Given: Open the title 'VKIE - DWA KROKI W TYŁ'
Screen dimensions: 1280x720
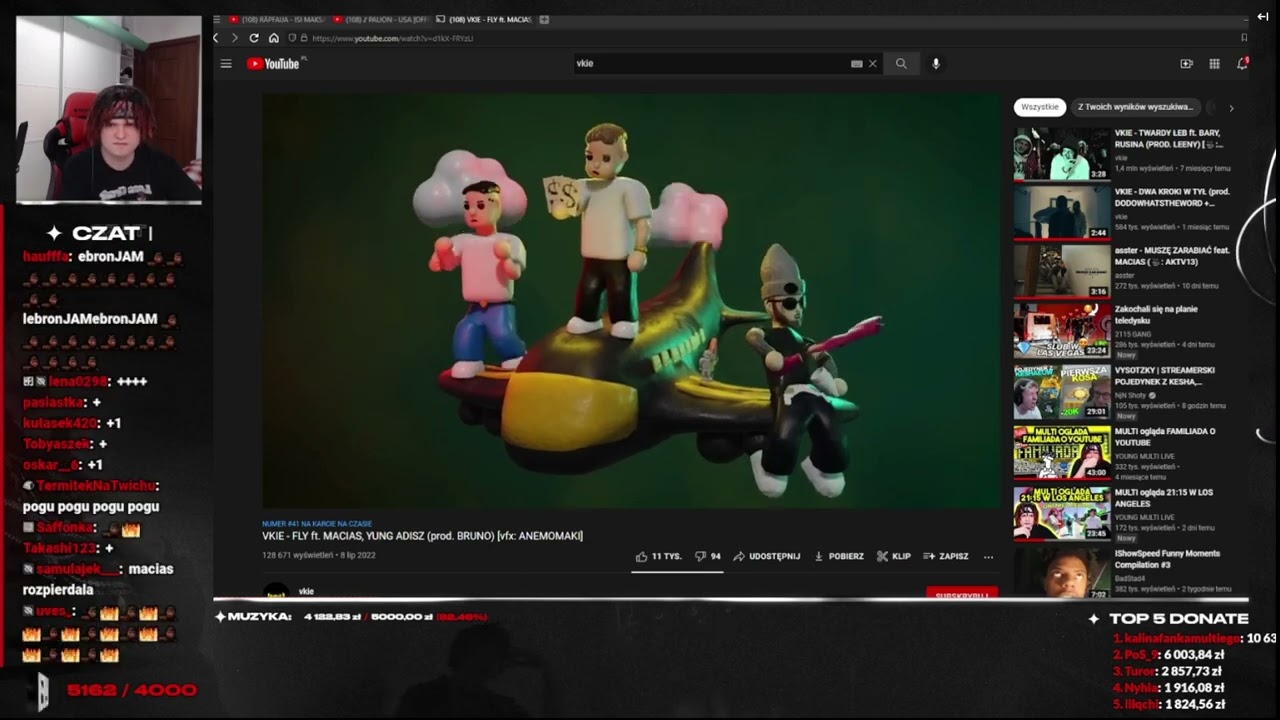Looking at the screenshot, I should tap(1172, 197).
